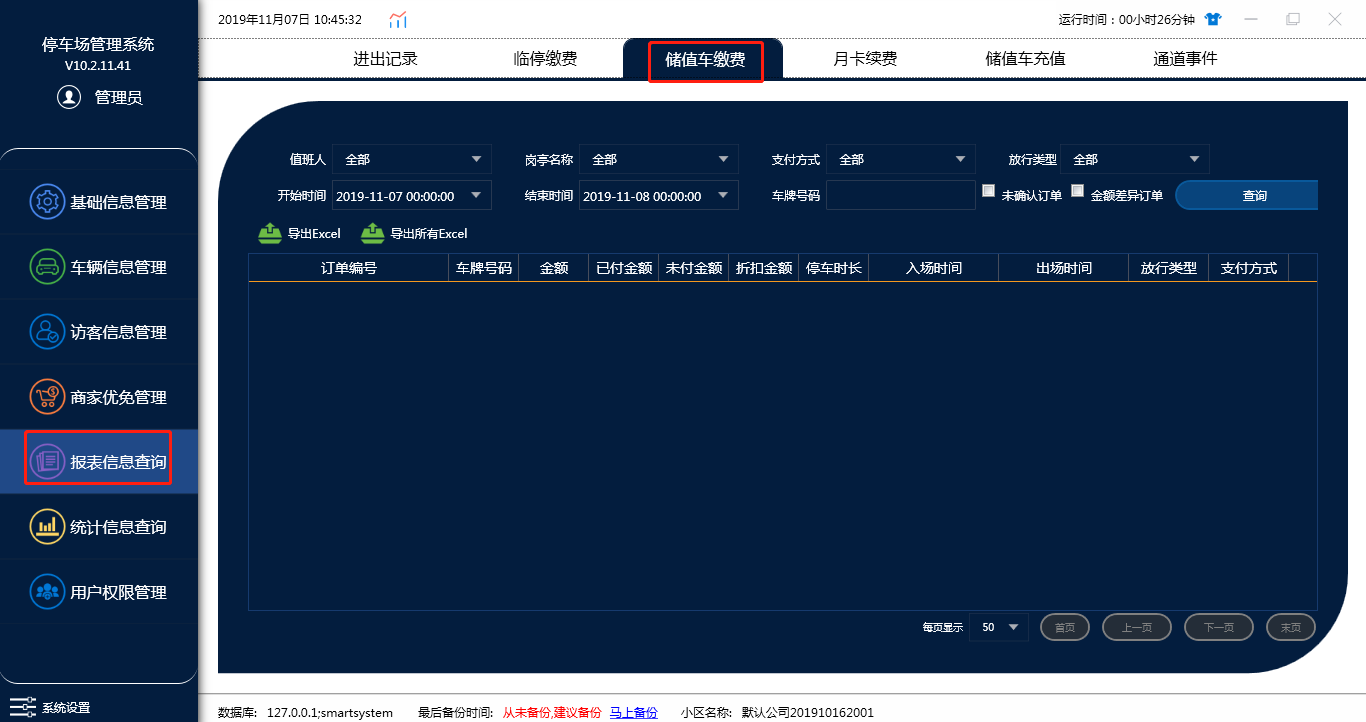Image resolution: width=1366 pixels, height=722 pixels.
Task: Click the 出场时间 column header
Action: [x=1064, y=268]
